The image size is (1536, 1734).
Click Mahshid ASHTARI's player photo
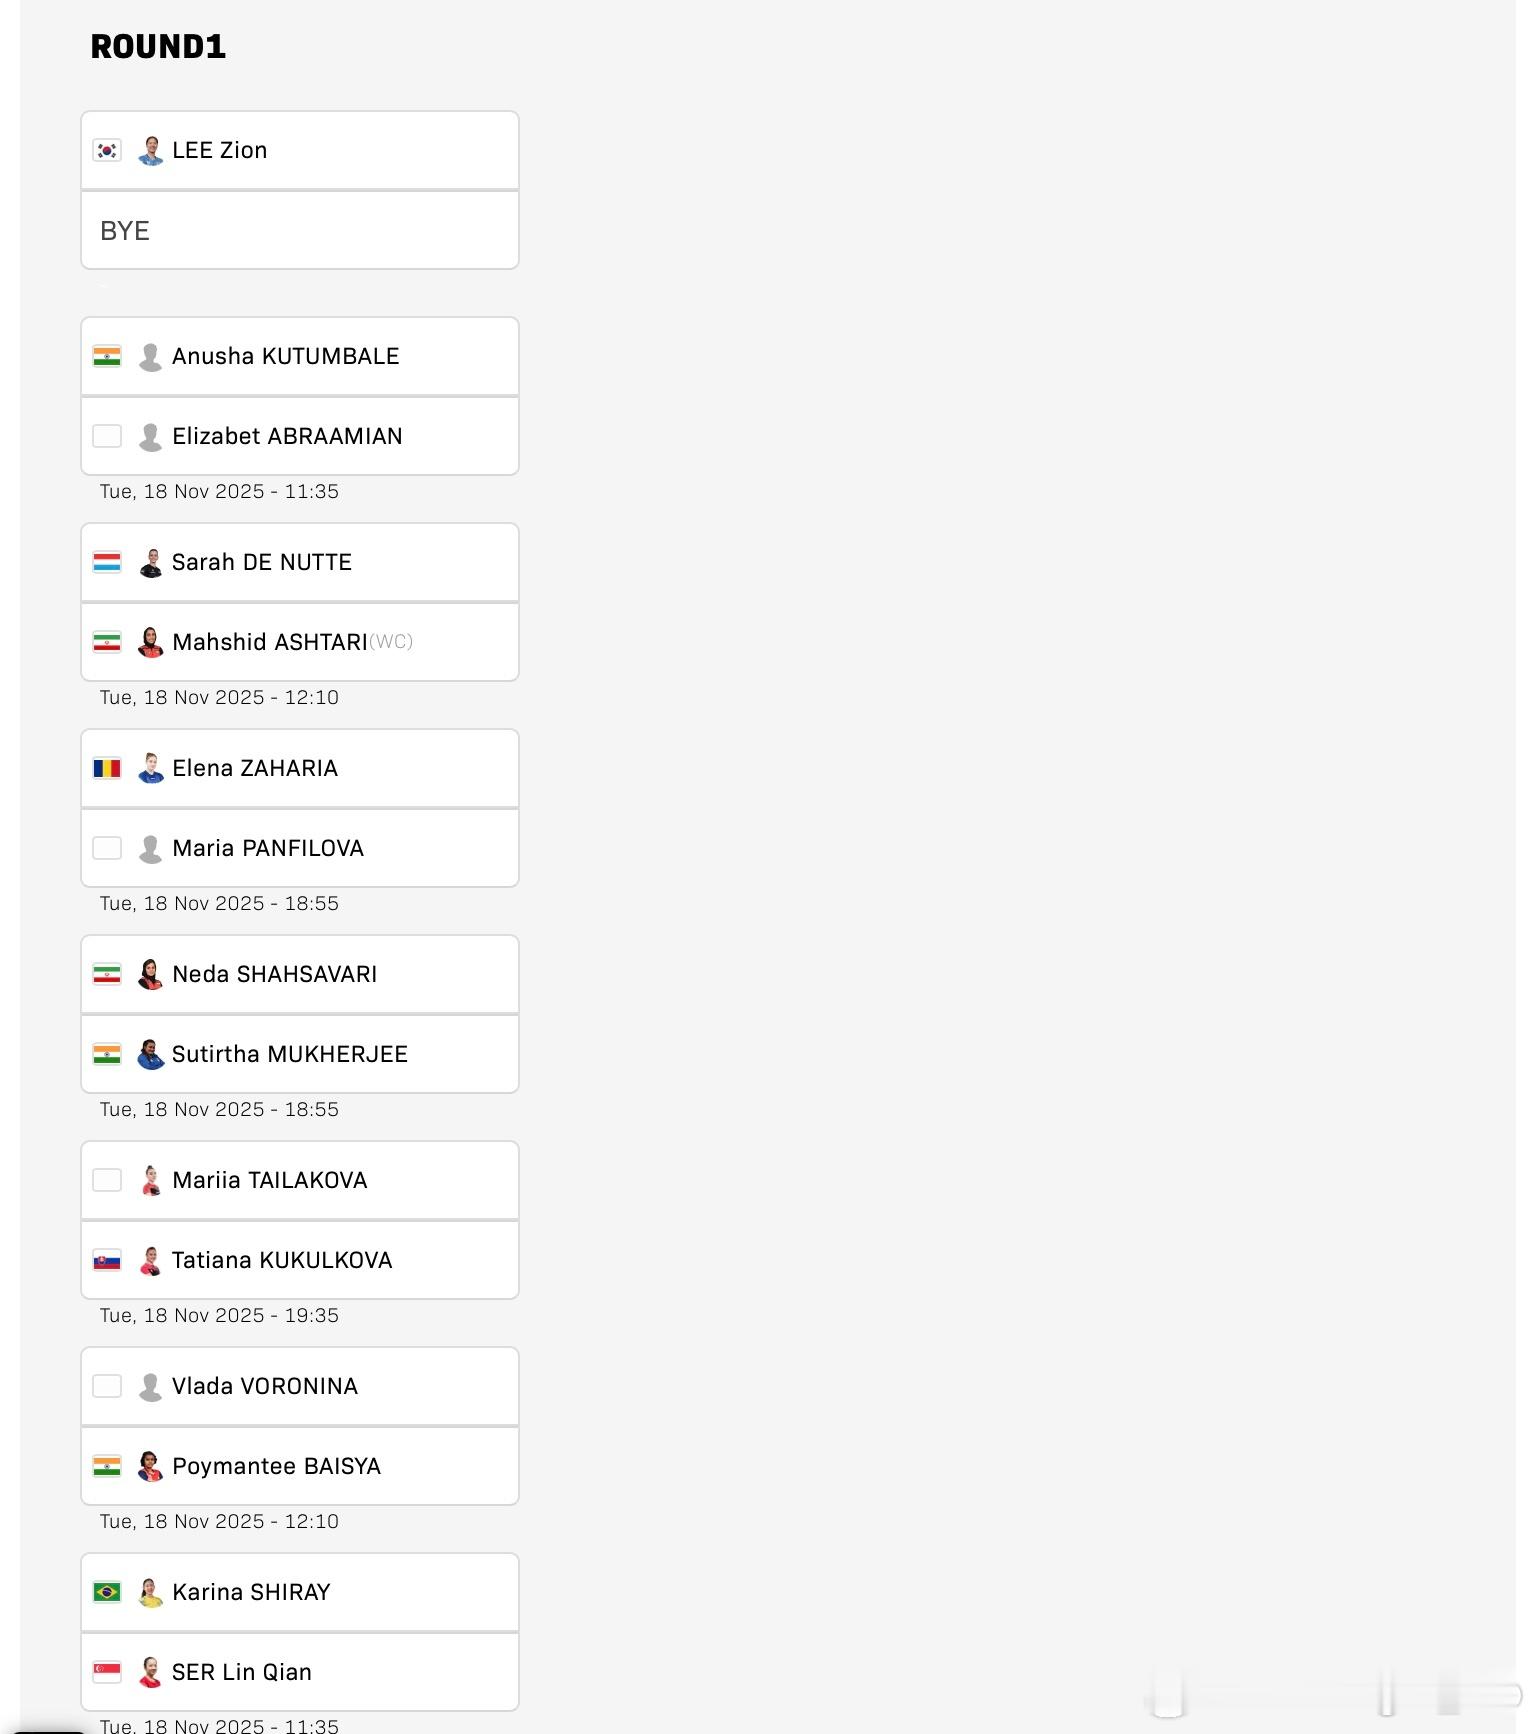coord(151,643)
